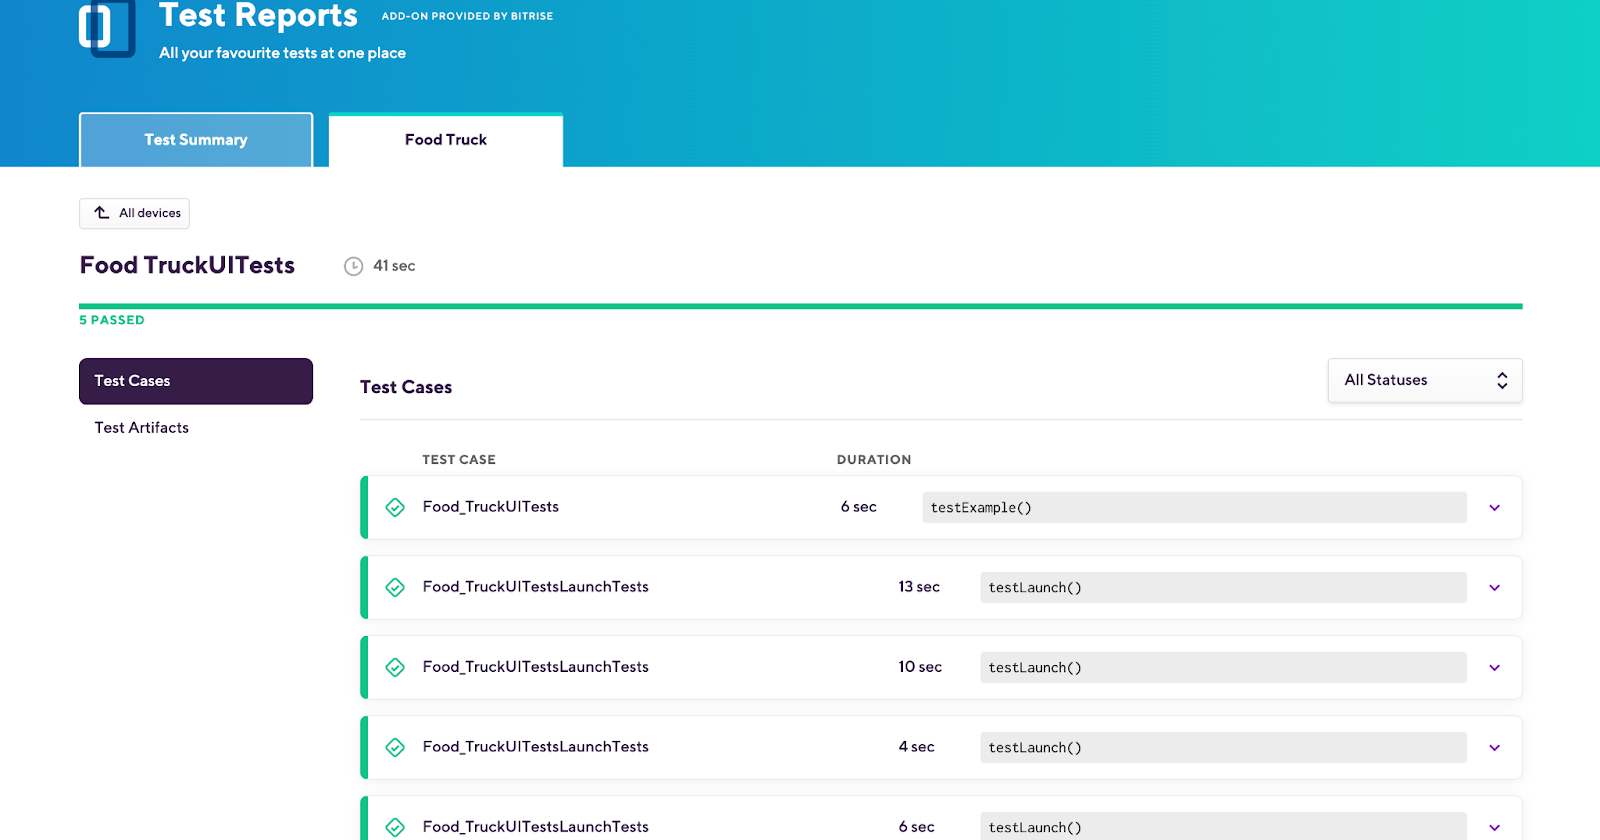Click the Food_TruckUITests test case name
Image resolution: width=1600 pixels, height=840 pixels.
[491, 507]
